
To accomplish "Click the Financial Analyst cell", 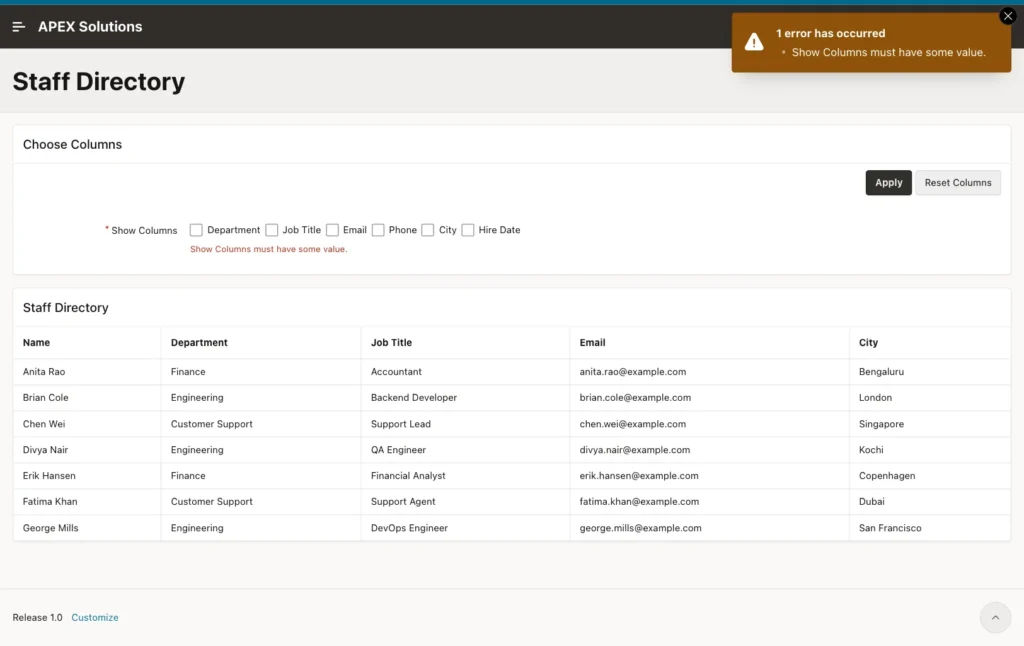I will (465, 476).
